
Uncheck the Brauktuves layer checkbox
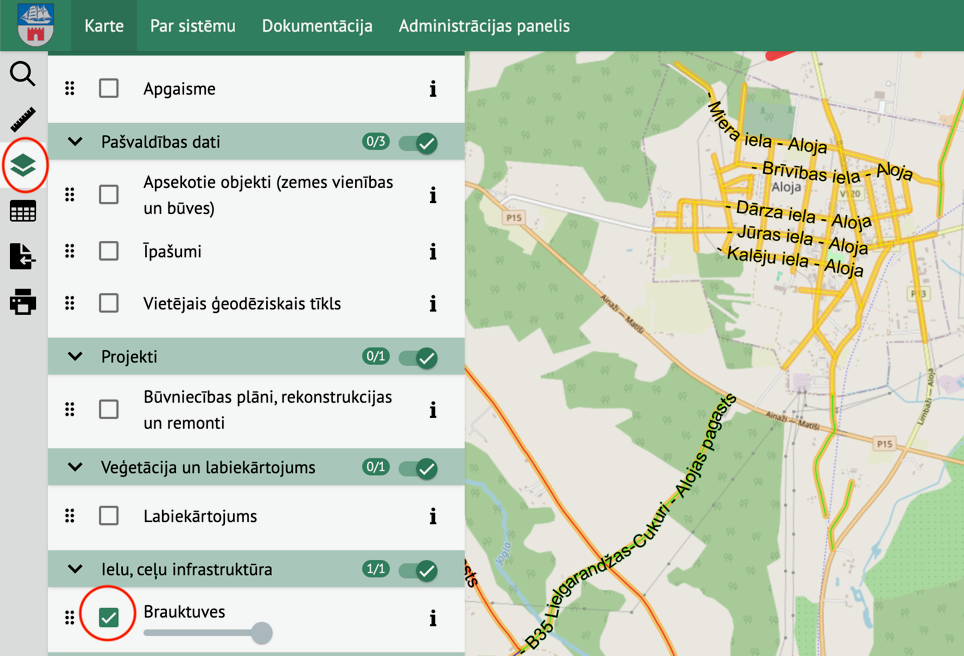[x=109, y=617]
